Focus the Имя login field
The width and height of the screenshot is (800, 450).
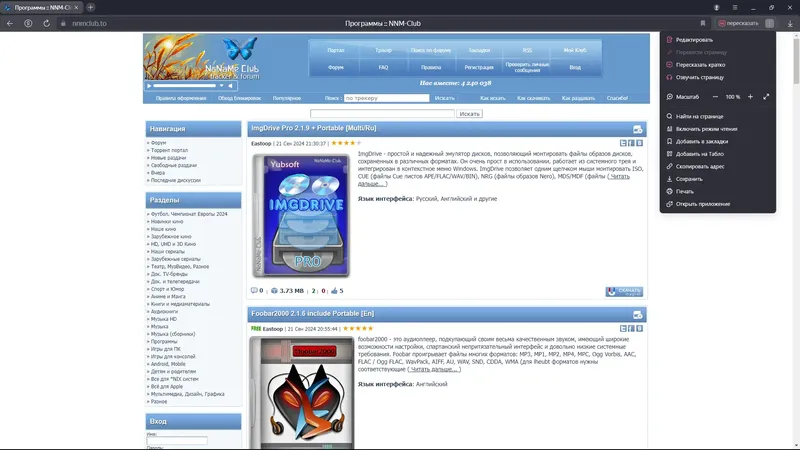177,440
